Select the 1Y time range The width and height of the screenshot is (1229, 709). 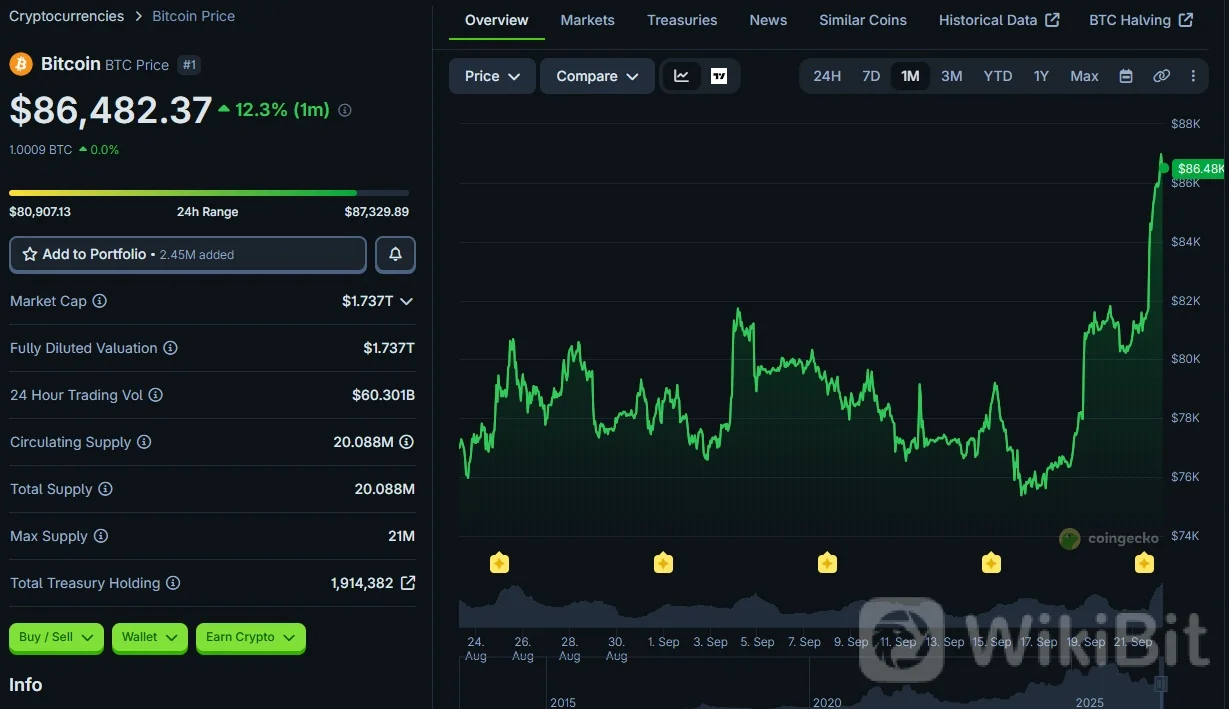pos(1041,76)
